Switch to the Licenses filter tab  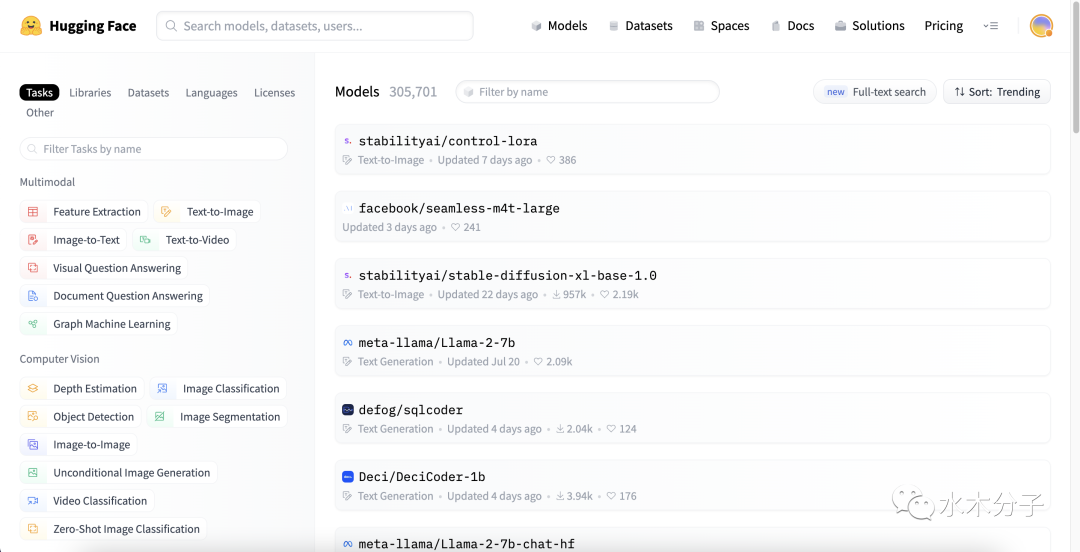274,92
